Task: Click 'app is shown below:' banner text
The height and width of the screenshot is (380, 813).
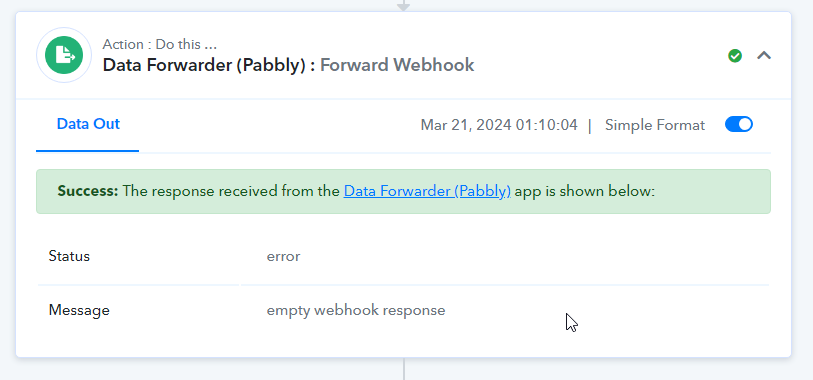Action: [585, 191]
